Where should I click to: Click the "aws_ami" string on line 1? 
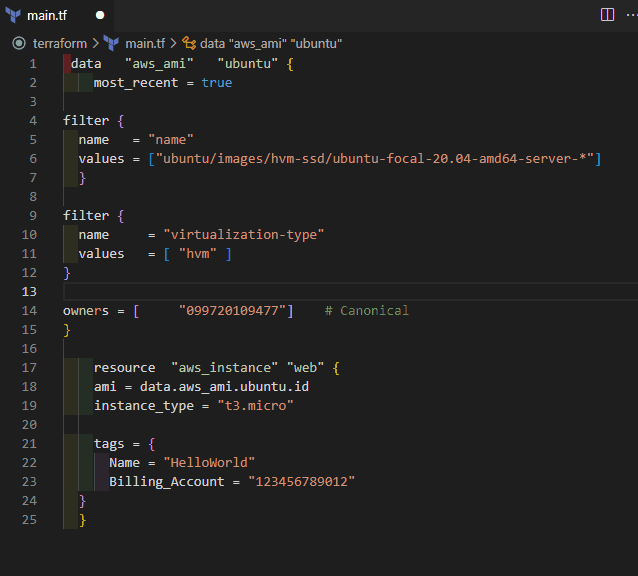pyautogui.click(x=159, y=64)
